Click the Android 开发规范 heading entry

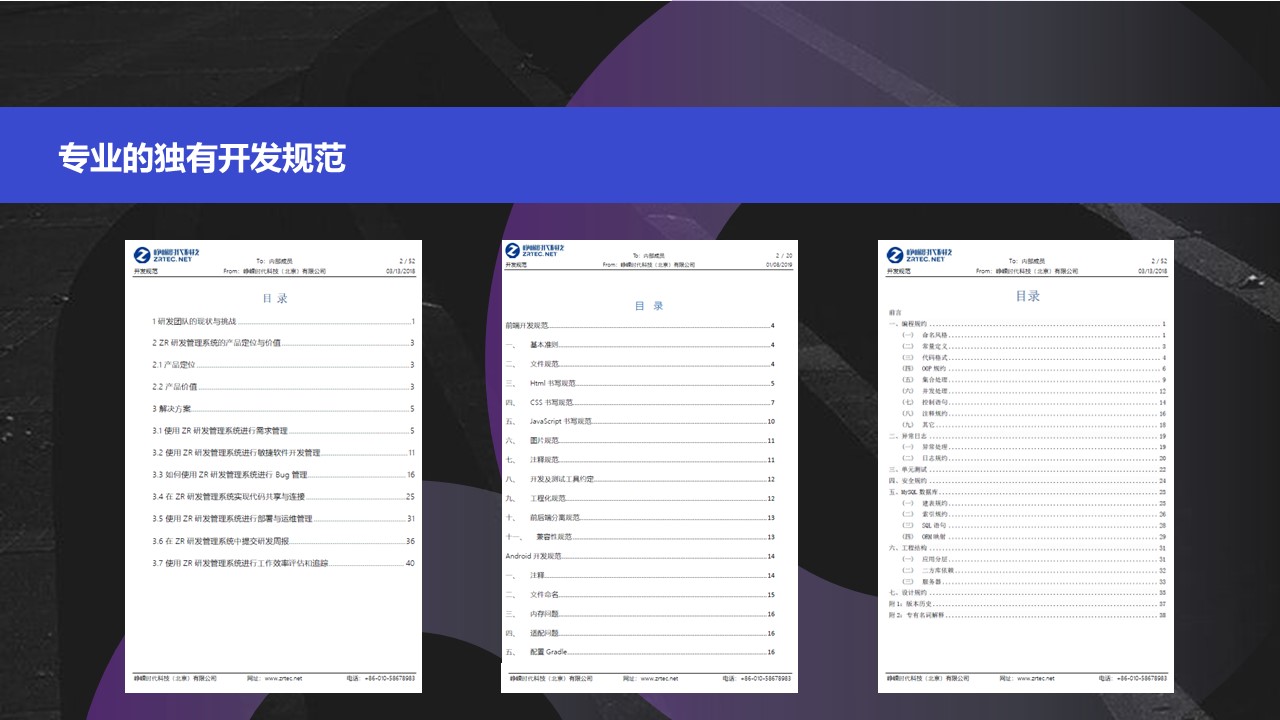(640, 556)
